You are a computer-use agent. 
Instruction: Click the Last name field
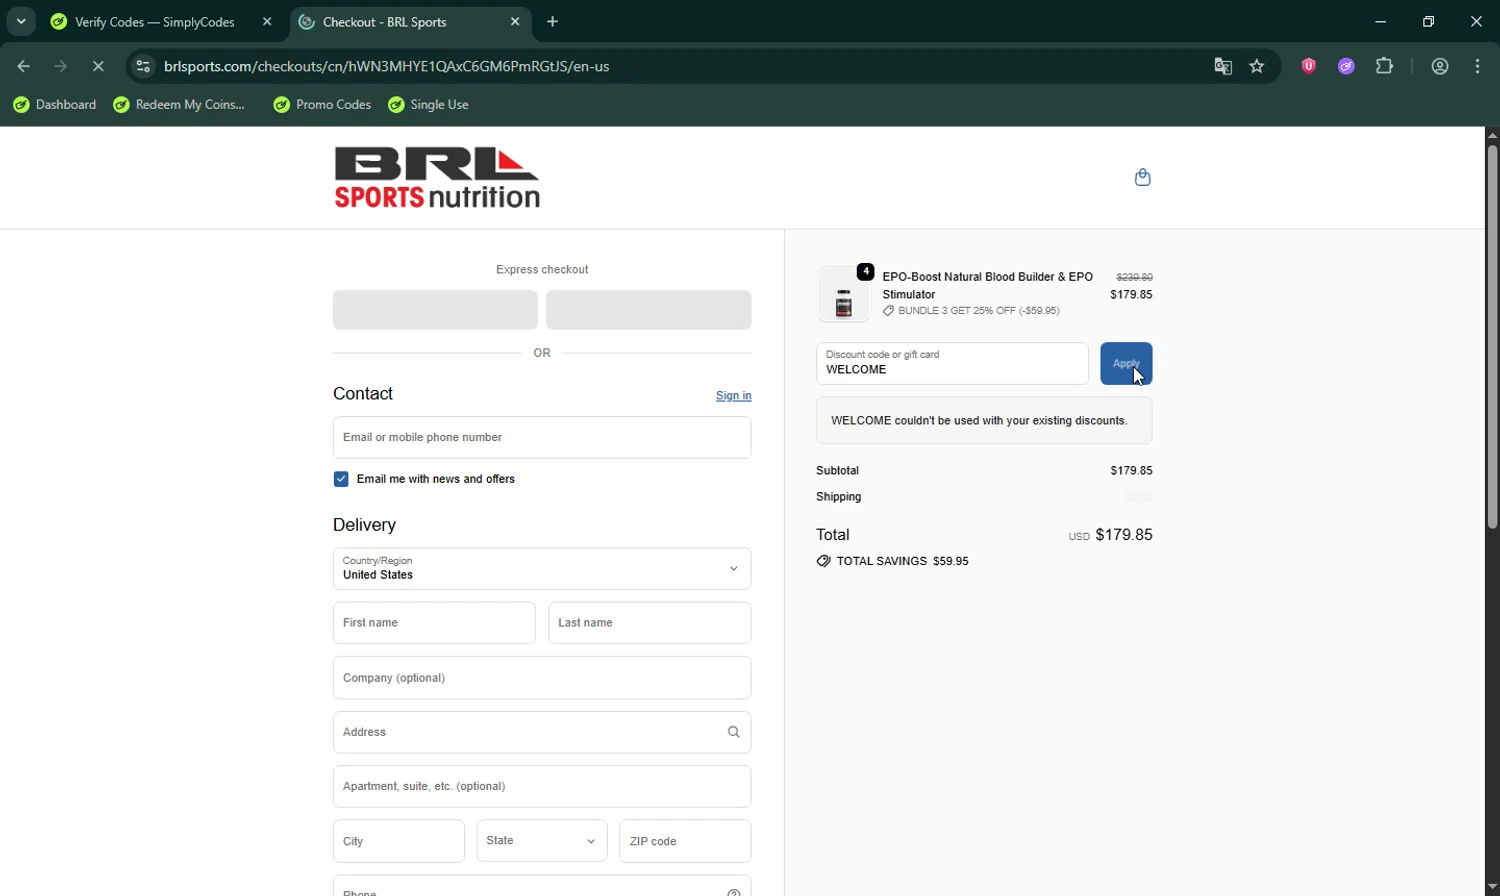[x=650, y=623]
